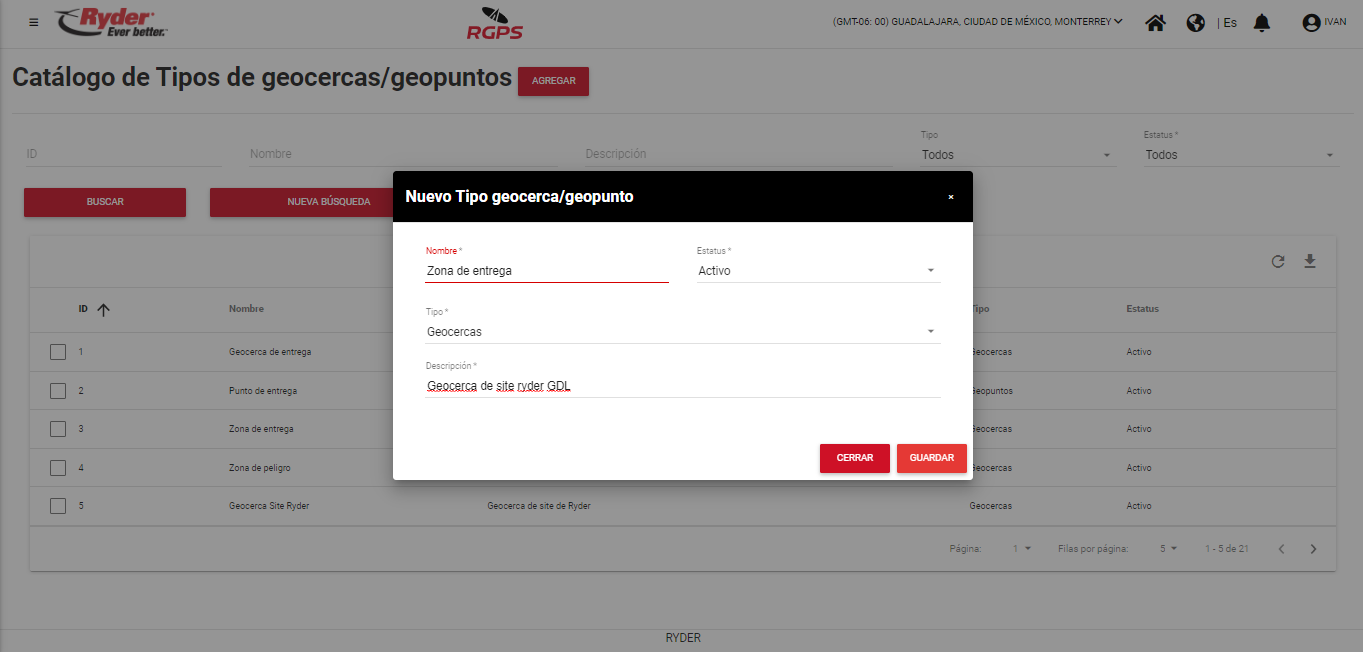
Task: Open the notifications bell
Action: tap(1262, 22)
